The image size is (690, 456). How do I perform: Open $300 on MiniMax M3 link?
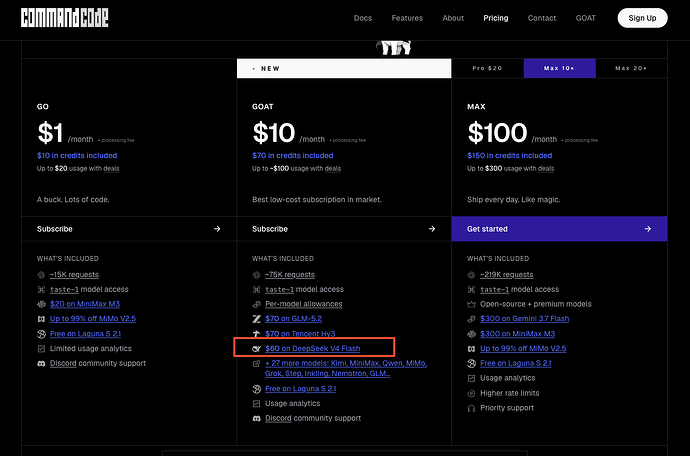(x=518, y=334)
